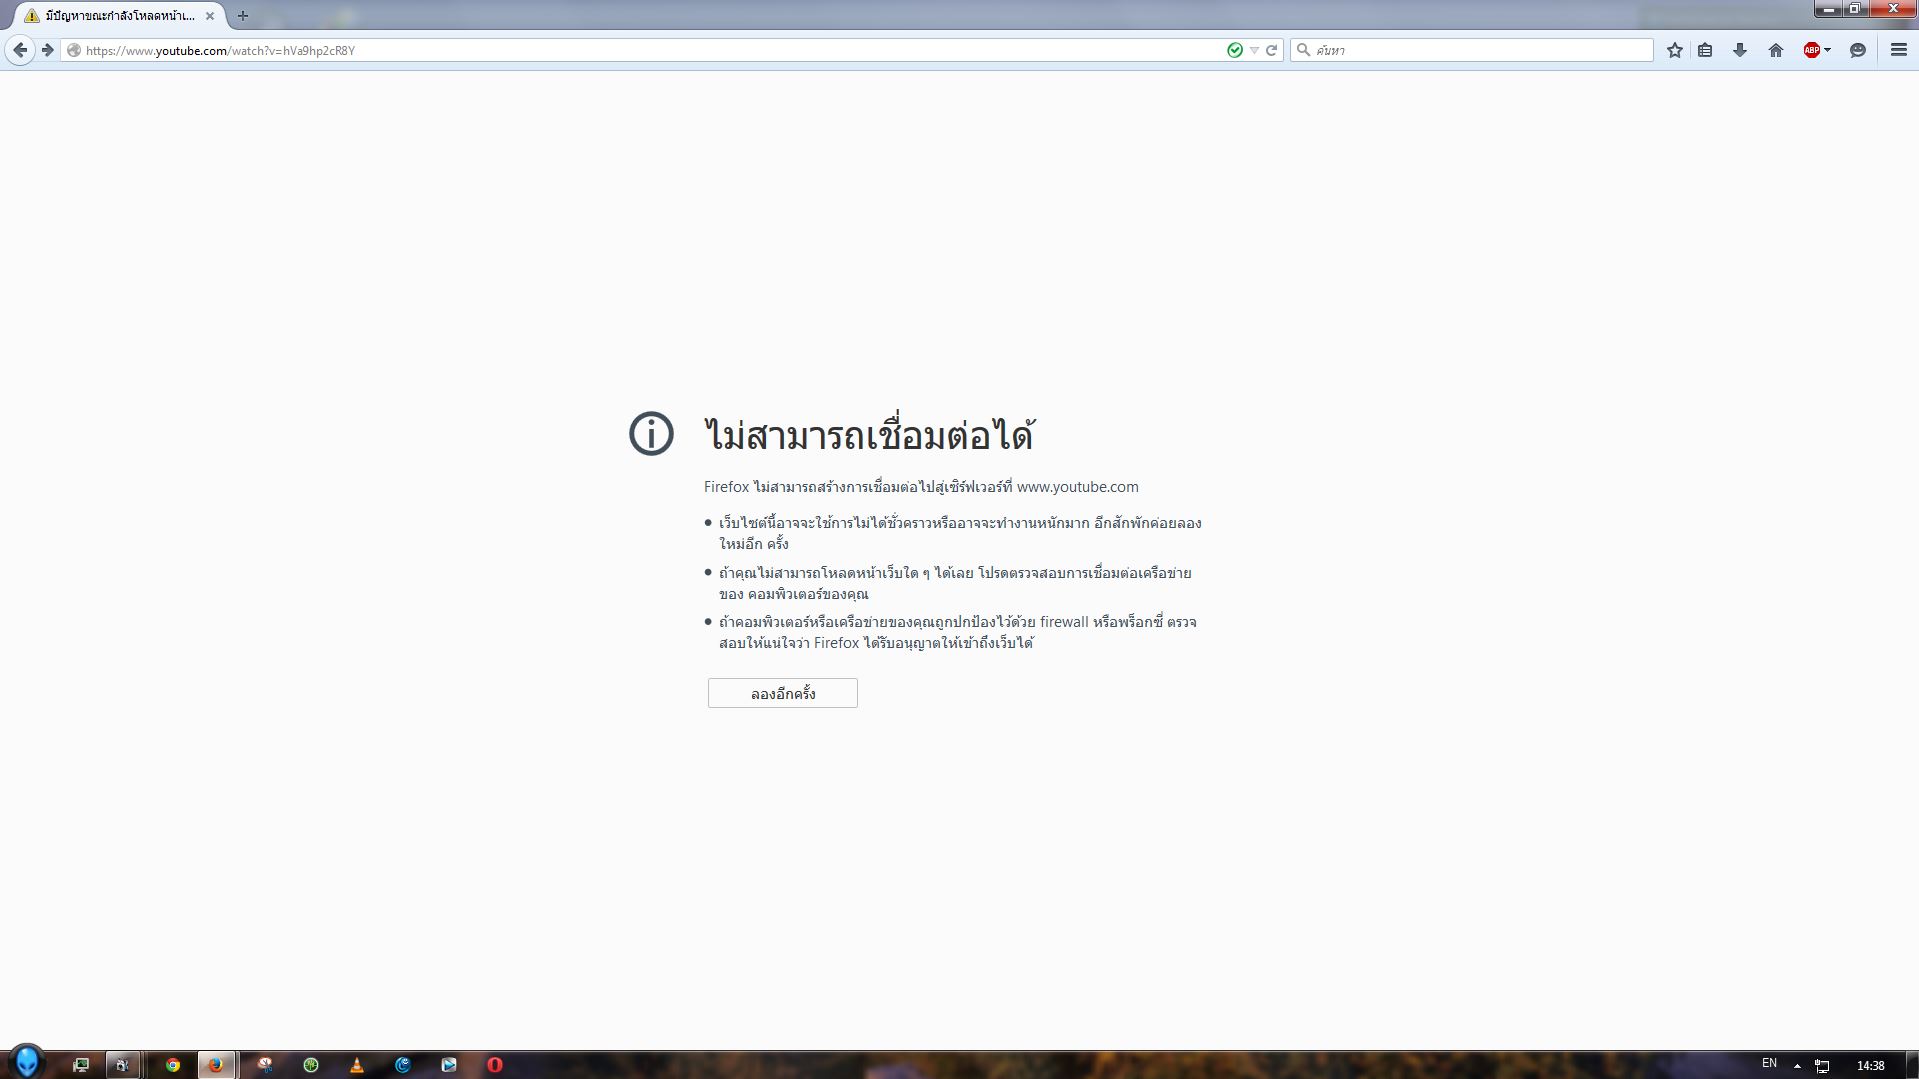Open the Alienware Start button
The width and height of the screenshot is (1919, 1079).
27,1062
